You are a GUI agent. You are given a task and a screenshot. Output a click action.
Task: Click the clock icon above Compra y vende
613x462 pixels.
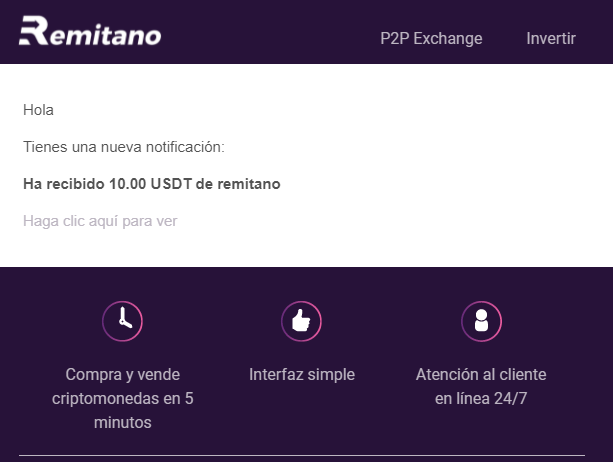coord(122,321)
